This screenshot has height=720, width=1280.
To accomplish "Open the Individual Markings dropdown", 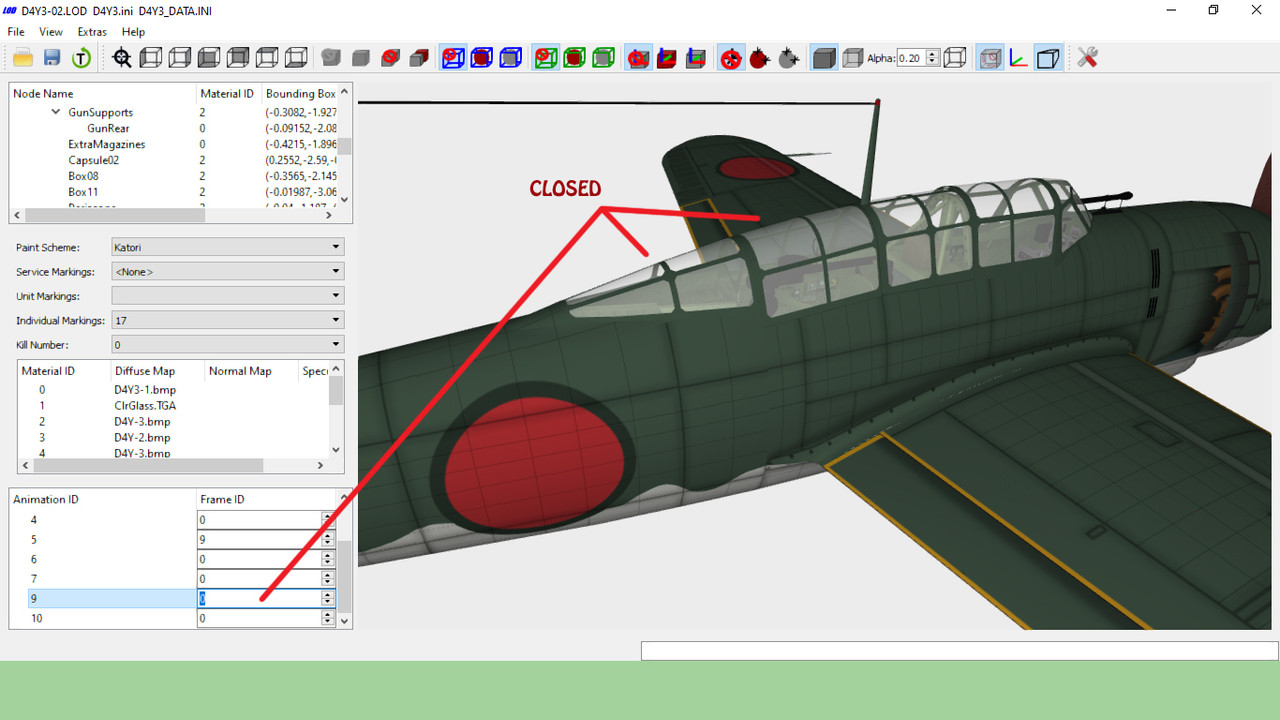I will point(228,320).
